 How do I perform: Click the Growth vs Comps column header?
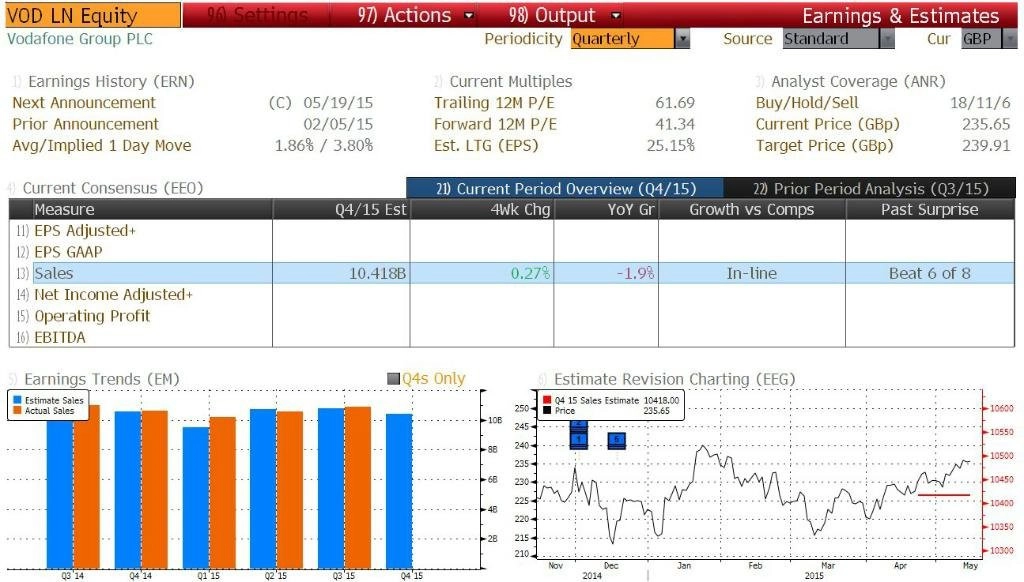(752, 209)
